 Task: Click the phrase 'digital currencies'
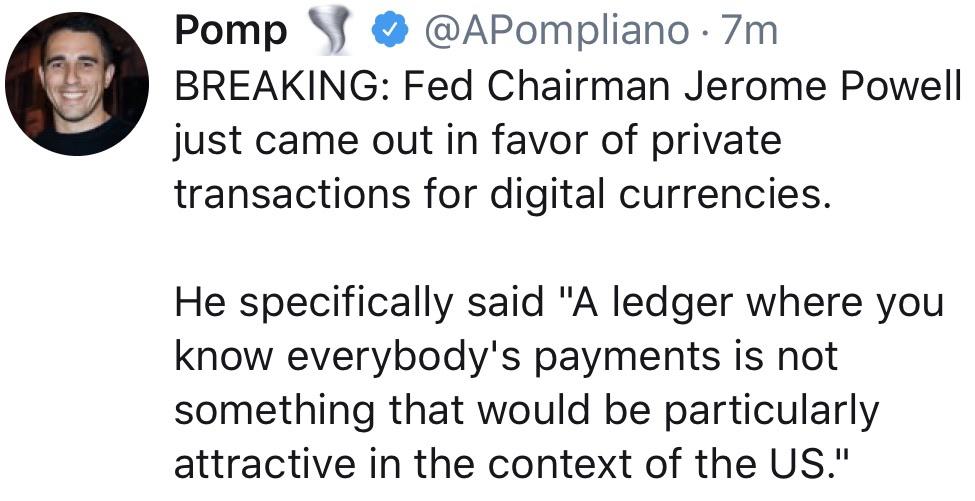[x=660, y=194]
